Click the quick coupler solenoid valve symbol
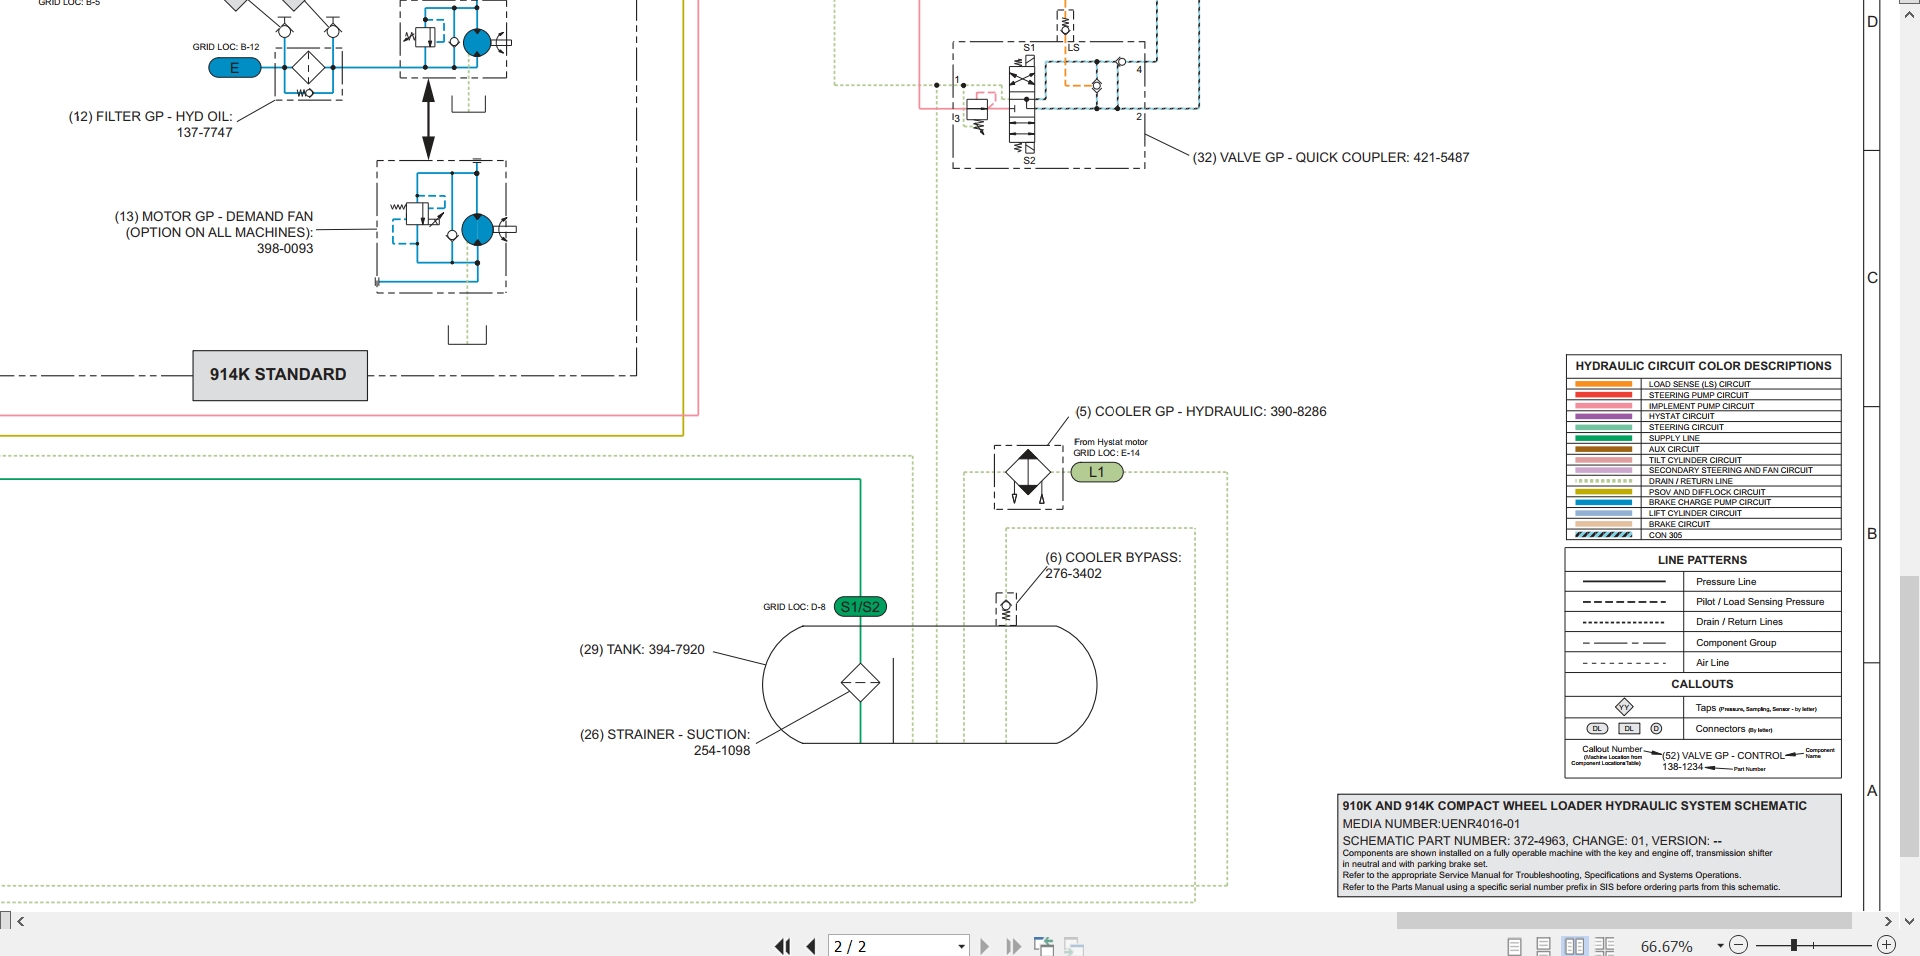The height and width of the screenshot is (956, 1920). click(x=1022, y=105)
